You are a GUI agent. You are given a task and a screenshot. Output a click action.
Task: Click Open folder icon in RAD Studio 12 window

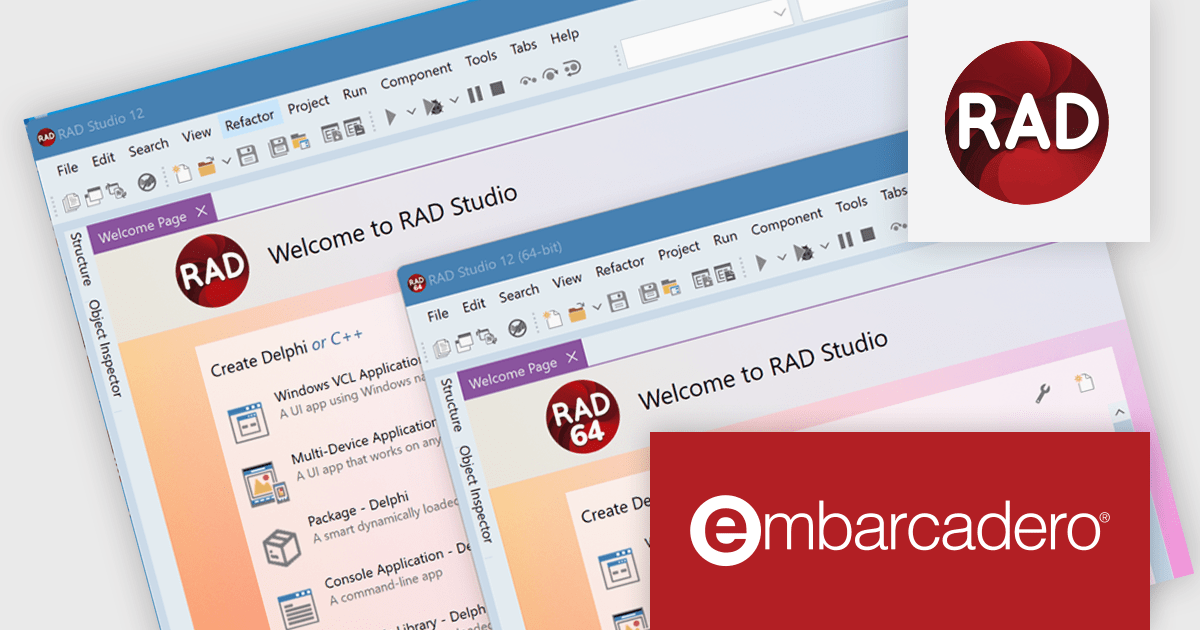click(207, 166)
